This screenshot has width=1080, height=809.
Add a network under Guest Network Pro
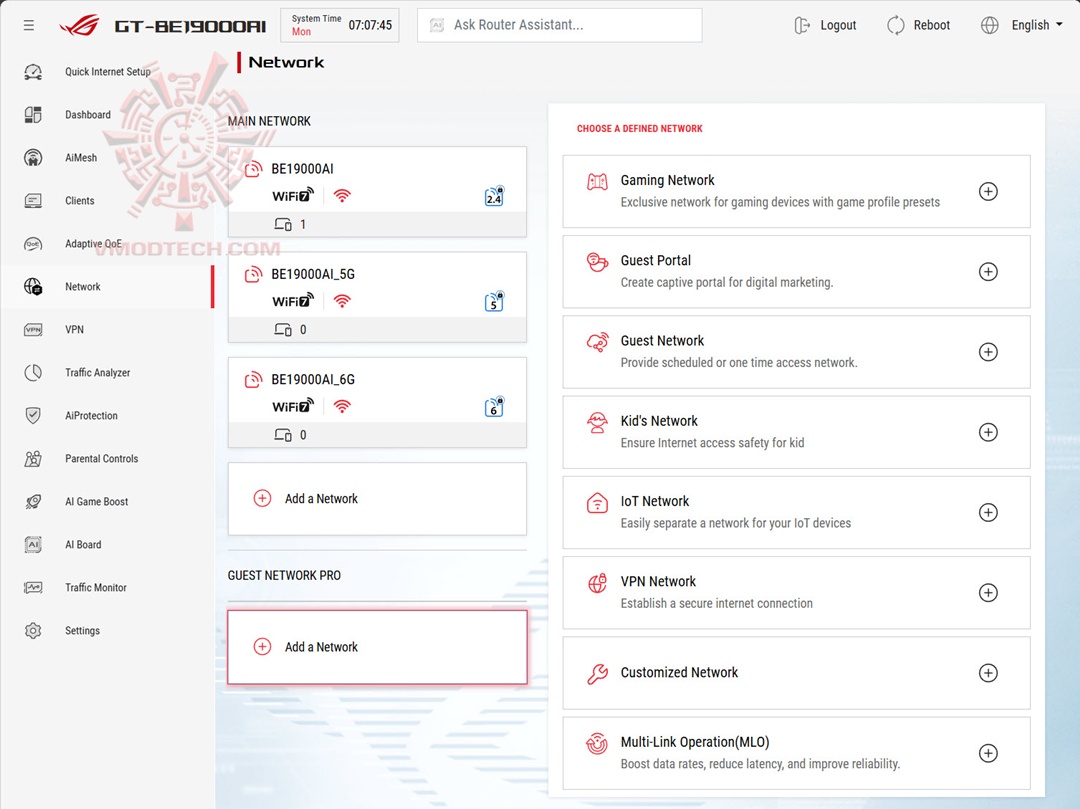[377, 647]
